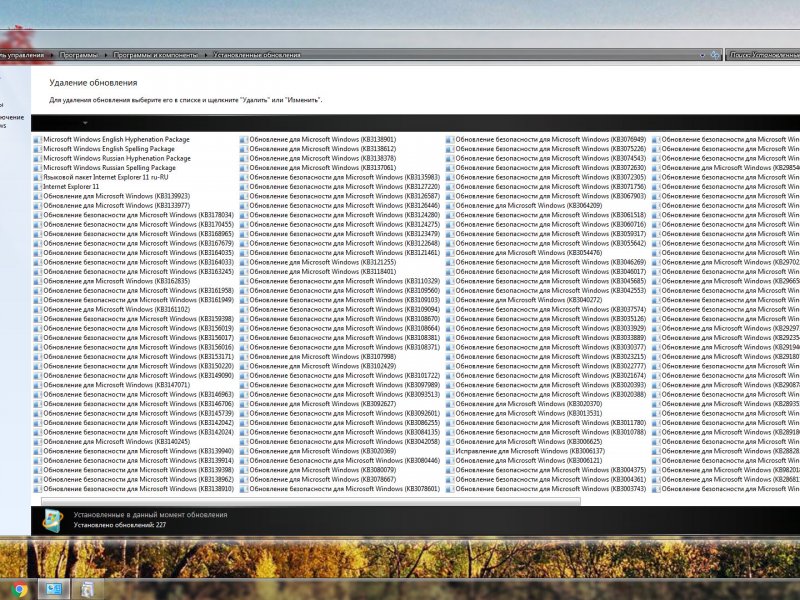Image resolution: width=800 pixels, height=600 pixels.
Task: Click the icon next to update KB3092627
Action: (x=243, y=404)
